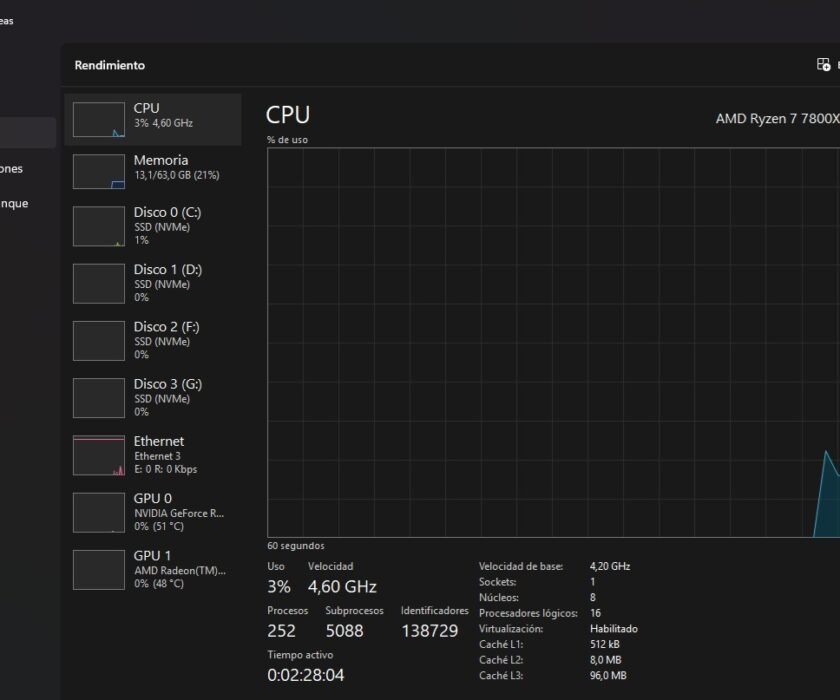The width and height of the screenshot is (840, 700).
Task: Click the Velocidad de base 4,20 GHz value
Action: 610,566
